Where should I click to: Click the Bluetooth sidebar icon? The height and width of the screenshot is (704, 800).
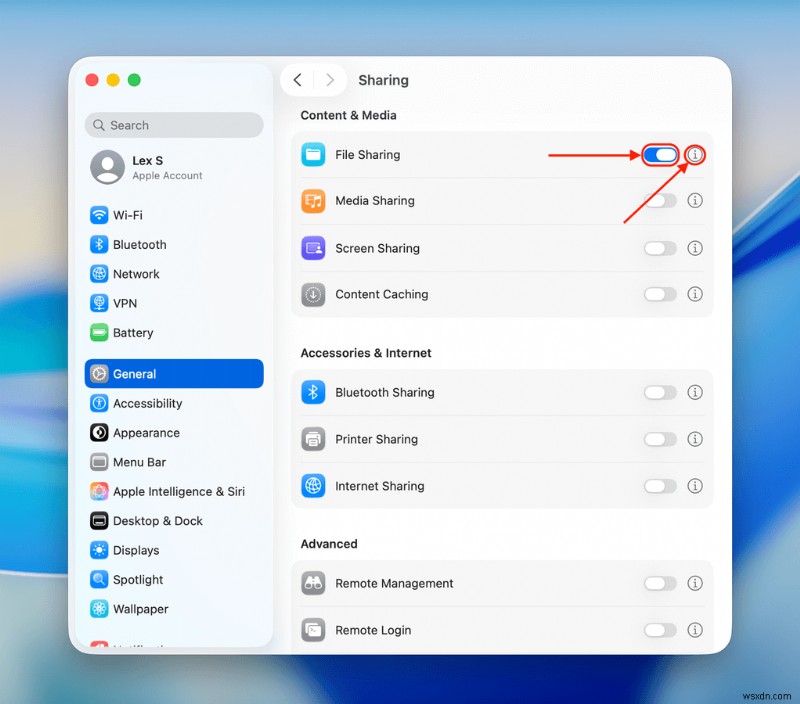tap(99, 244)
